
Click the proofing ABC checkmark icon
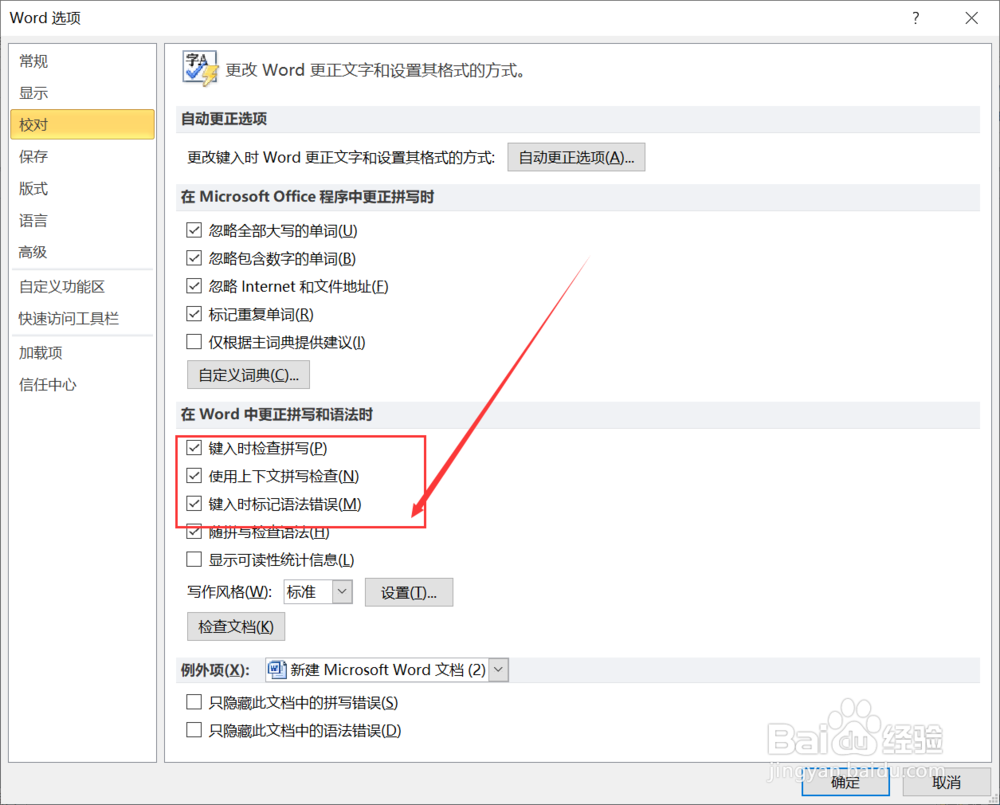click(x=200, y=68)
